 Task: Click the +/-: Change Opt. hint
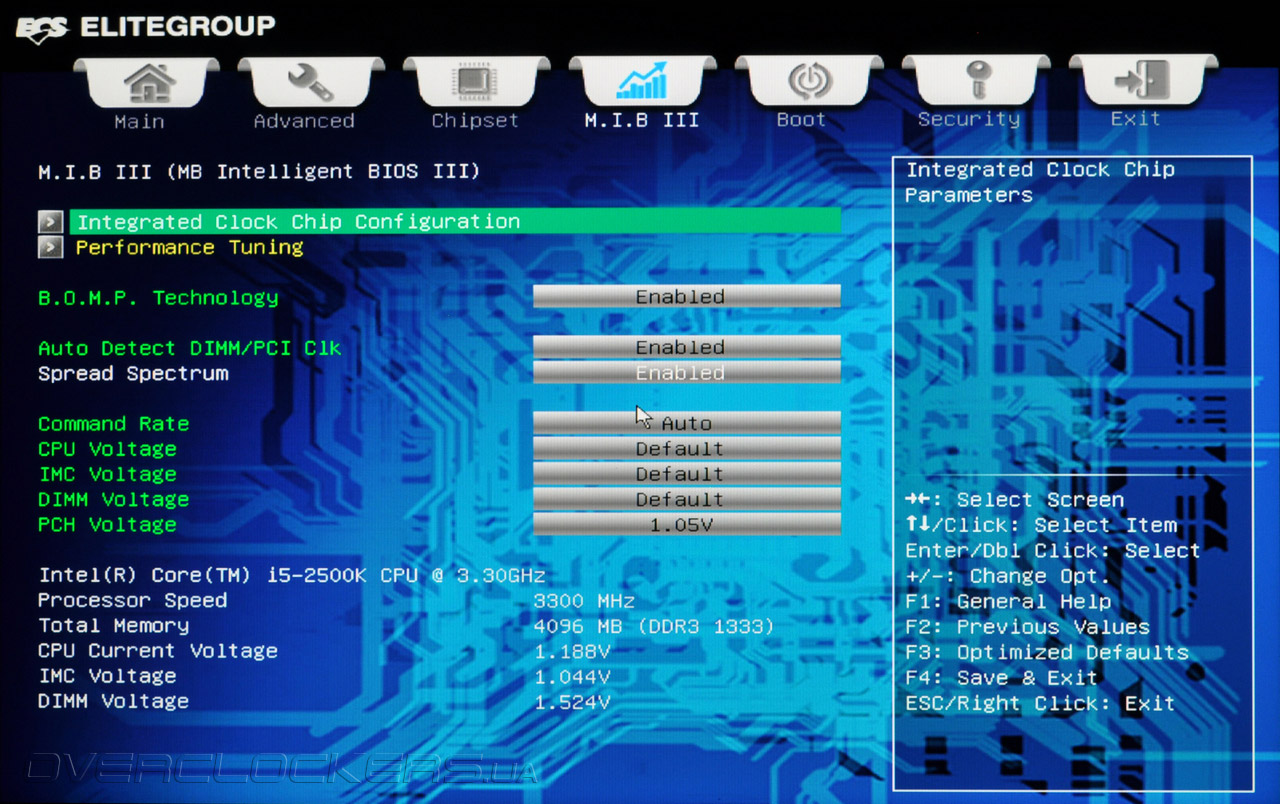pos(1008,576)
